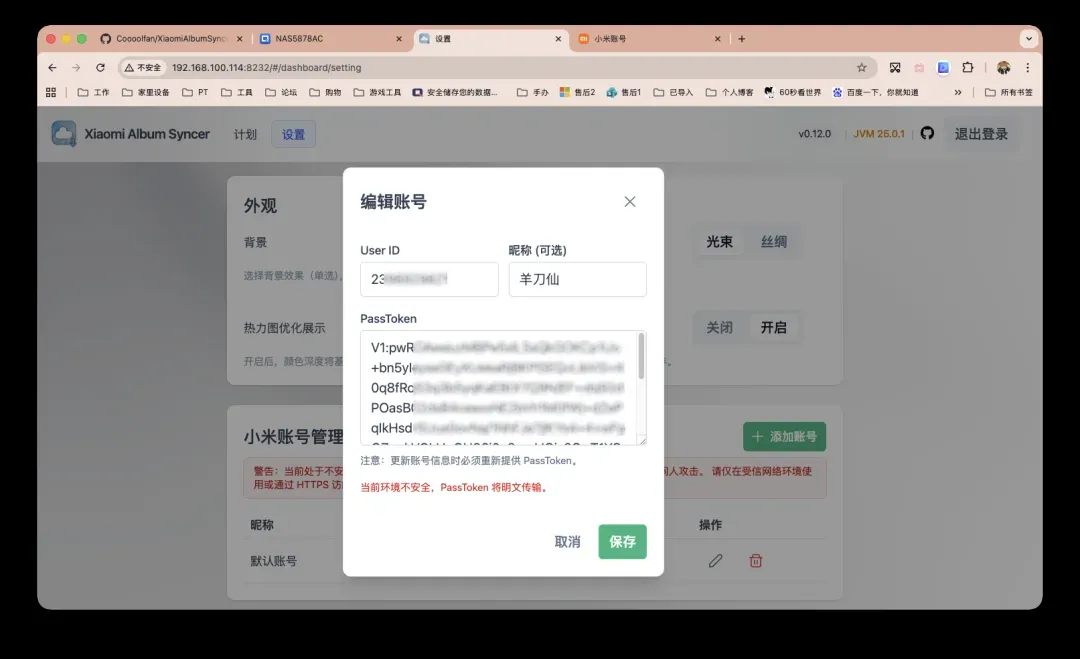The width and height of the screenshot is (1080, 659).
Task: Expand the tab search dropdown arrow
Action: pyautogui.click(x=1027, y=39)
